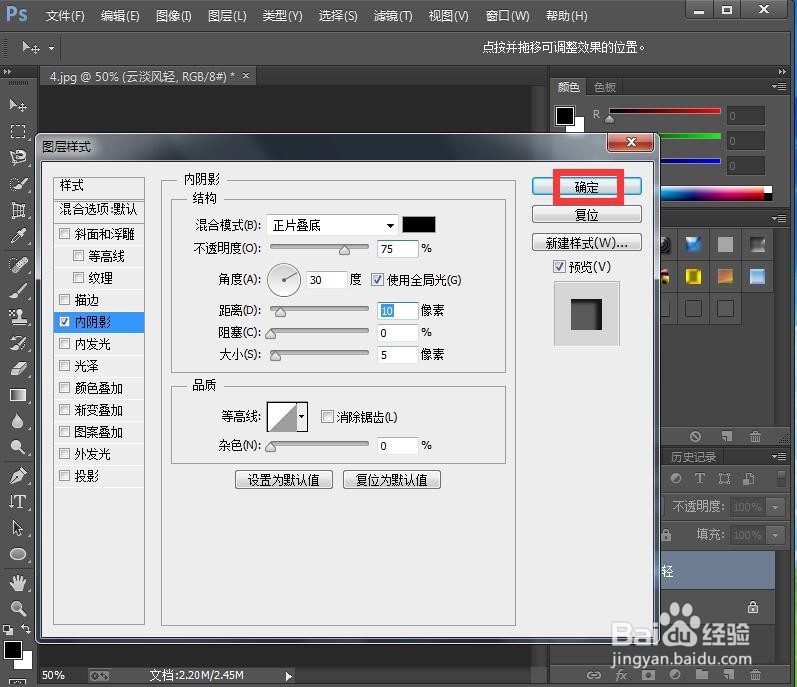This screenshot has height=687, width=797.
Task: Open 编辑(E) menu
Action: (120, 16)
